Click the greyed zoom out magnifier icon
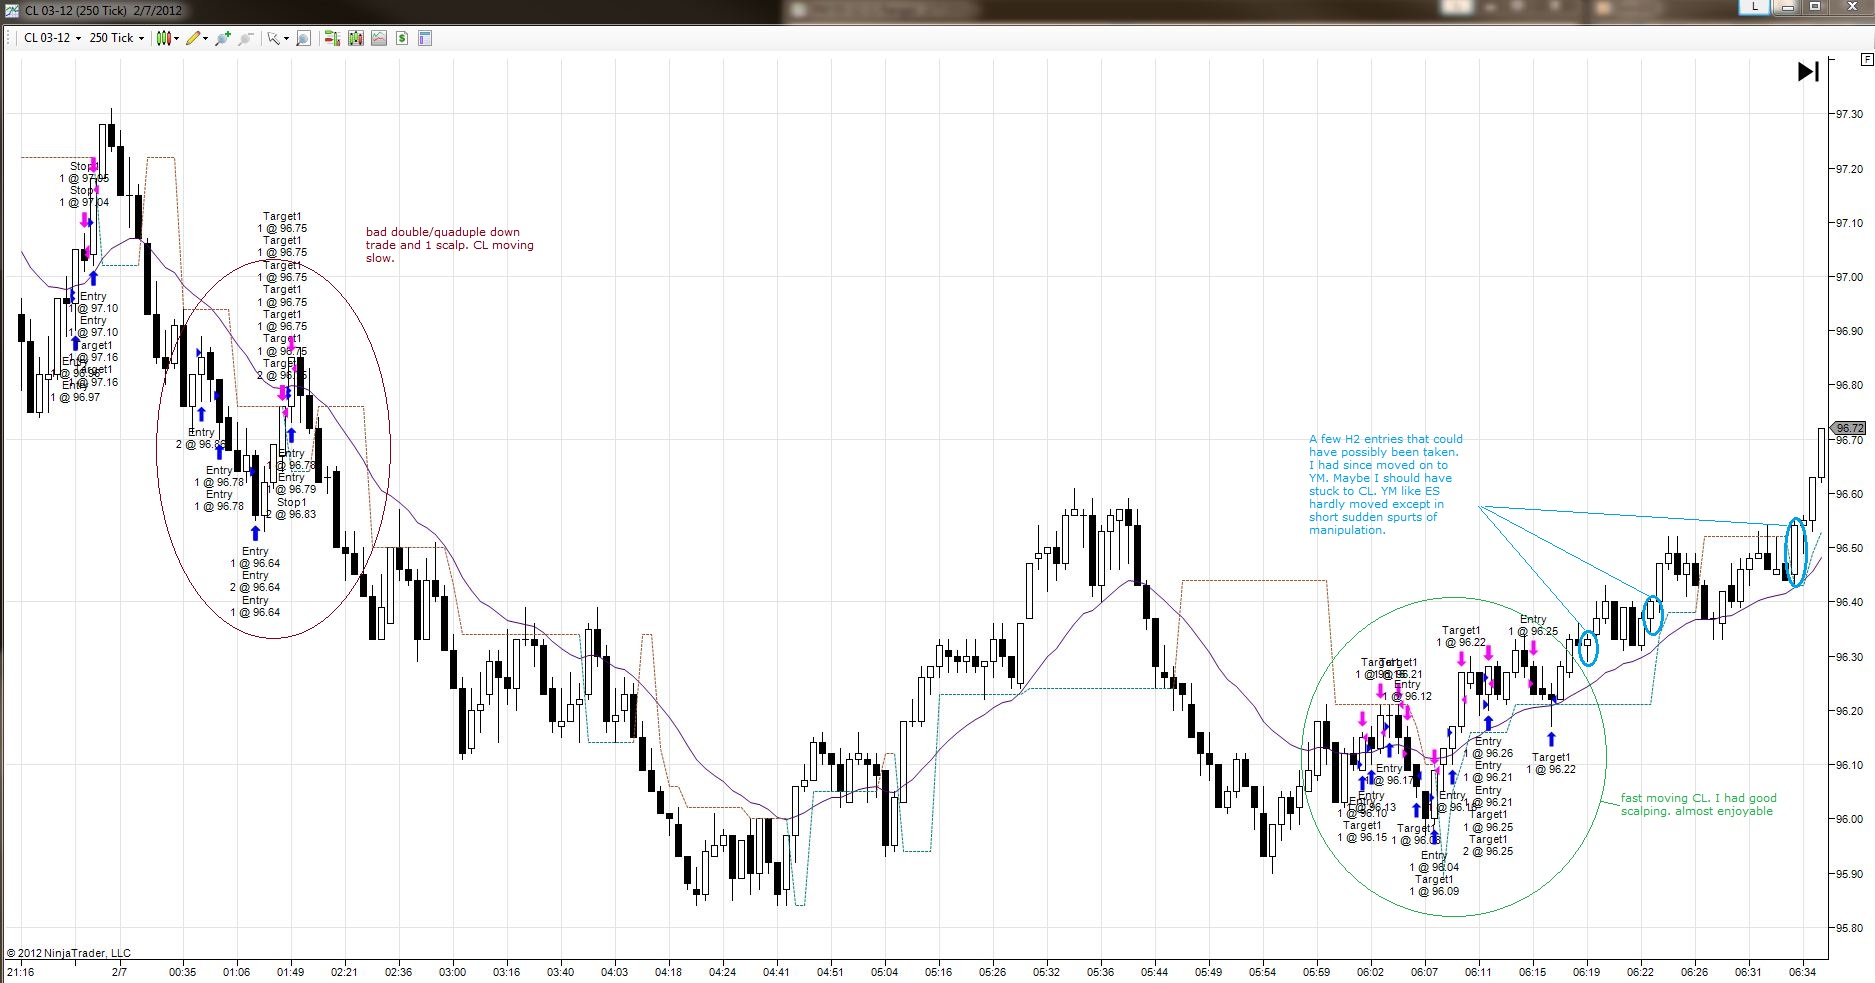 click(245, 38)
